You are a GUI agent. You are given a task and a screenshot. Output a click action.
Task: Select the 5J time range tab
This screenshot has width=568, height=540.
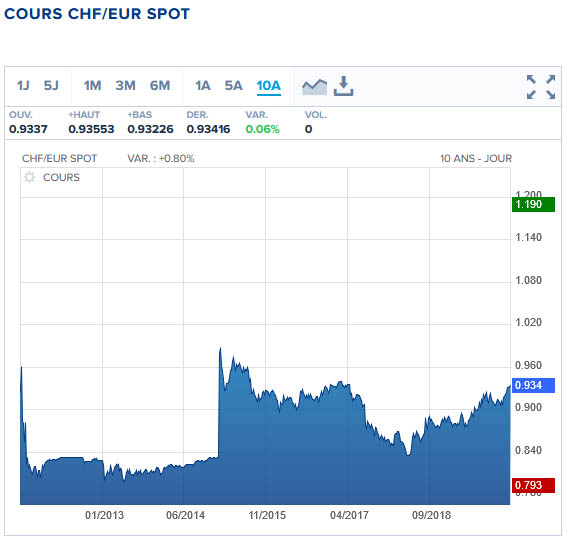click(x=51, y=86)
